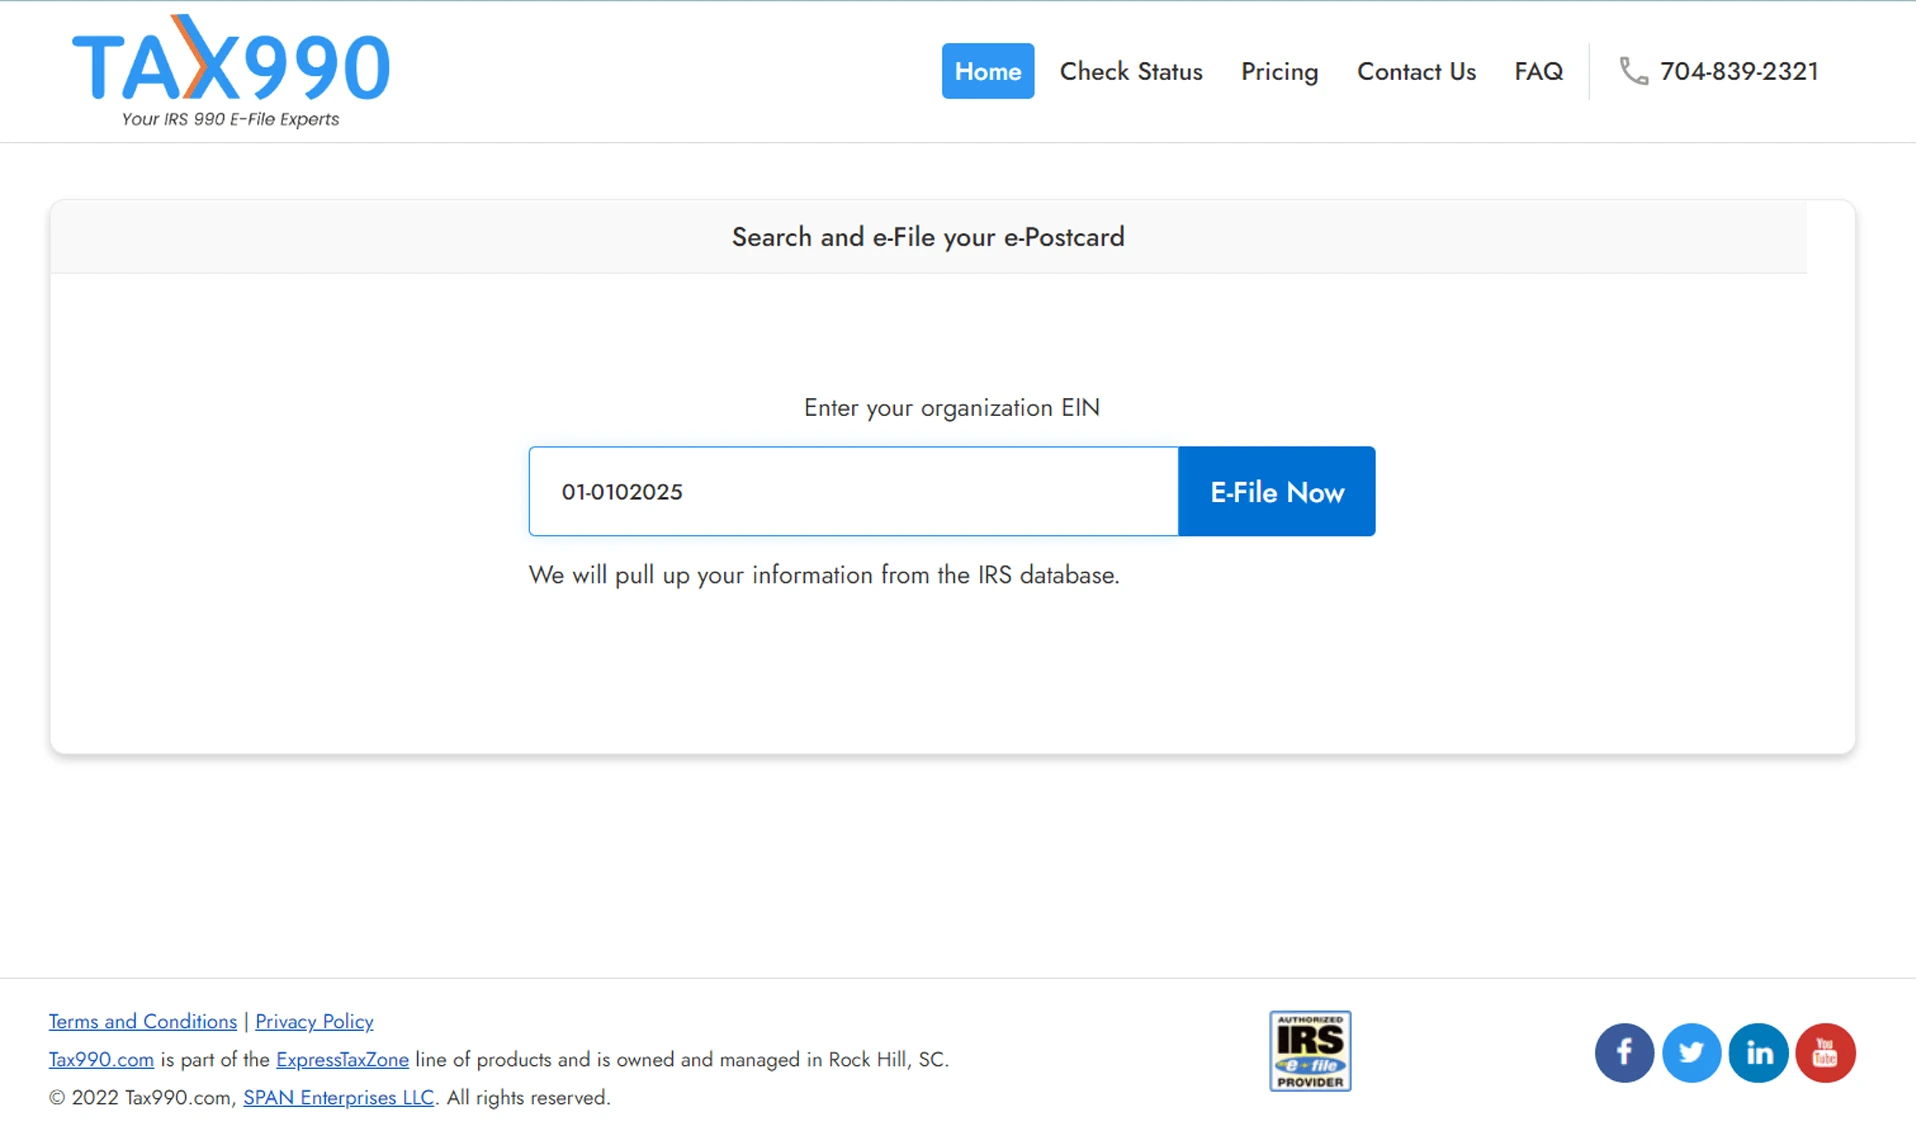Open SPAN Enterprises LLC link

(x=338, y=1097)
